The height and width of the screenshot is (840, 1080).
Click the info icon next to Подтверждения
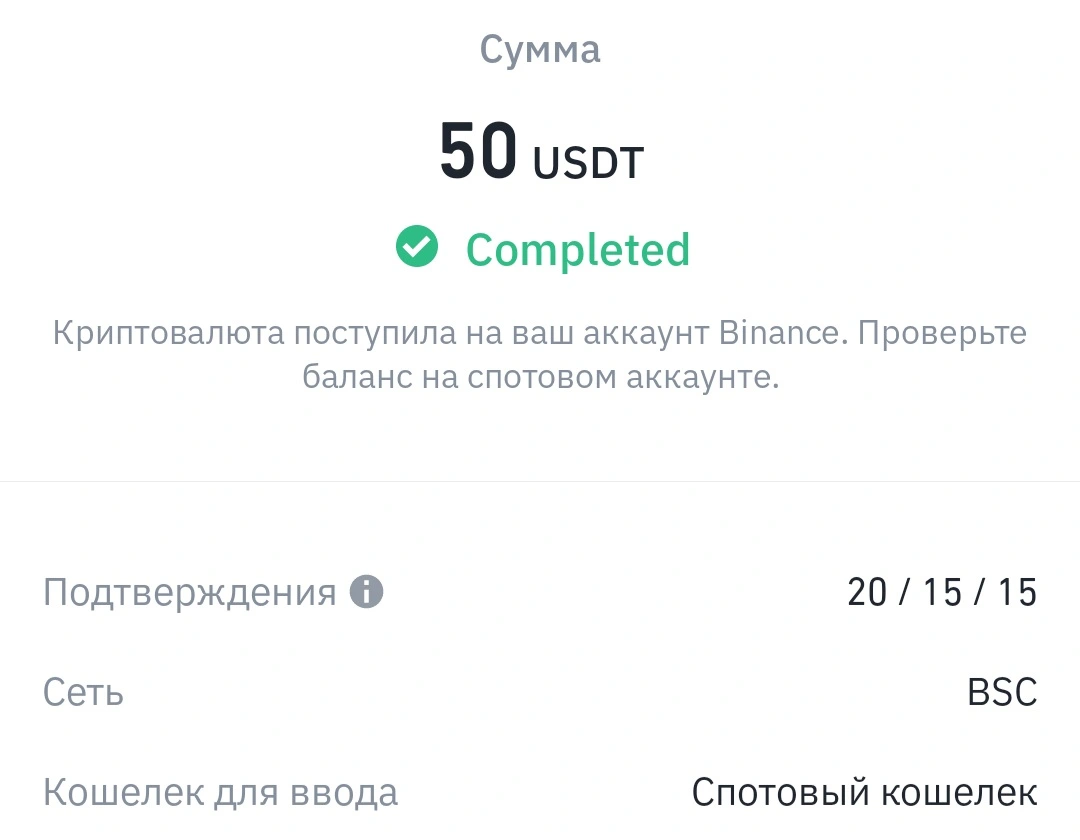pos(366,591)
